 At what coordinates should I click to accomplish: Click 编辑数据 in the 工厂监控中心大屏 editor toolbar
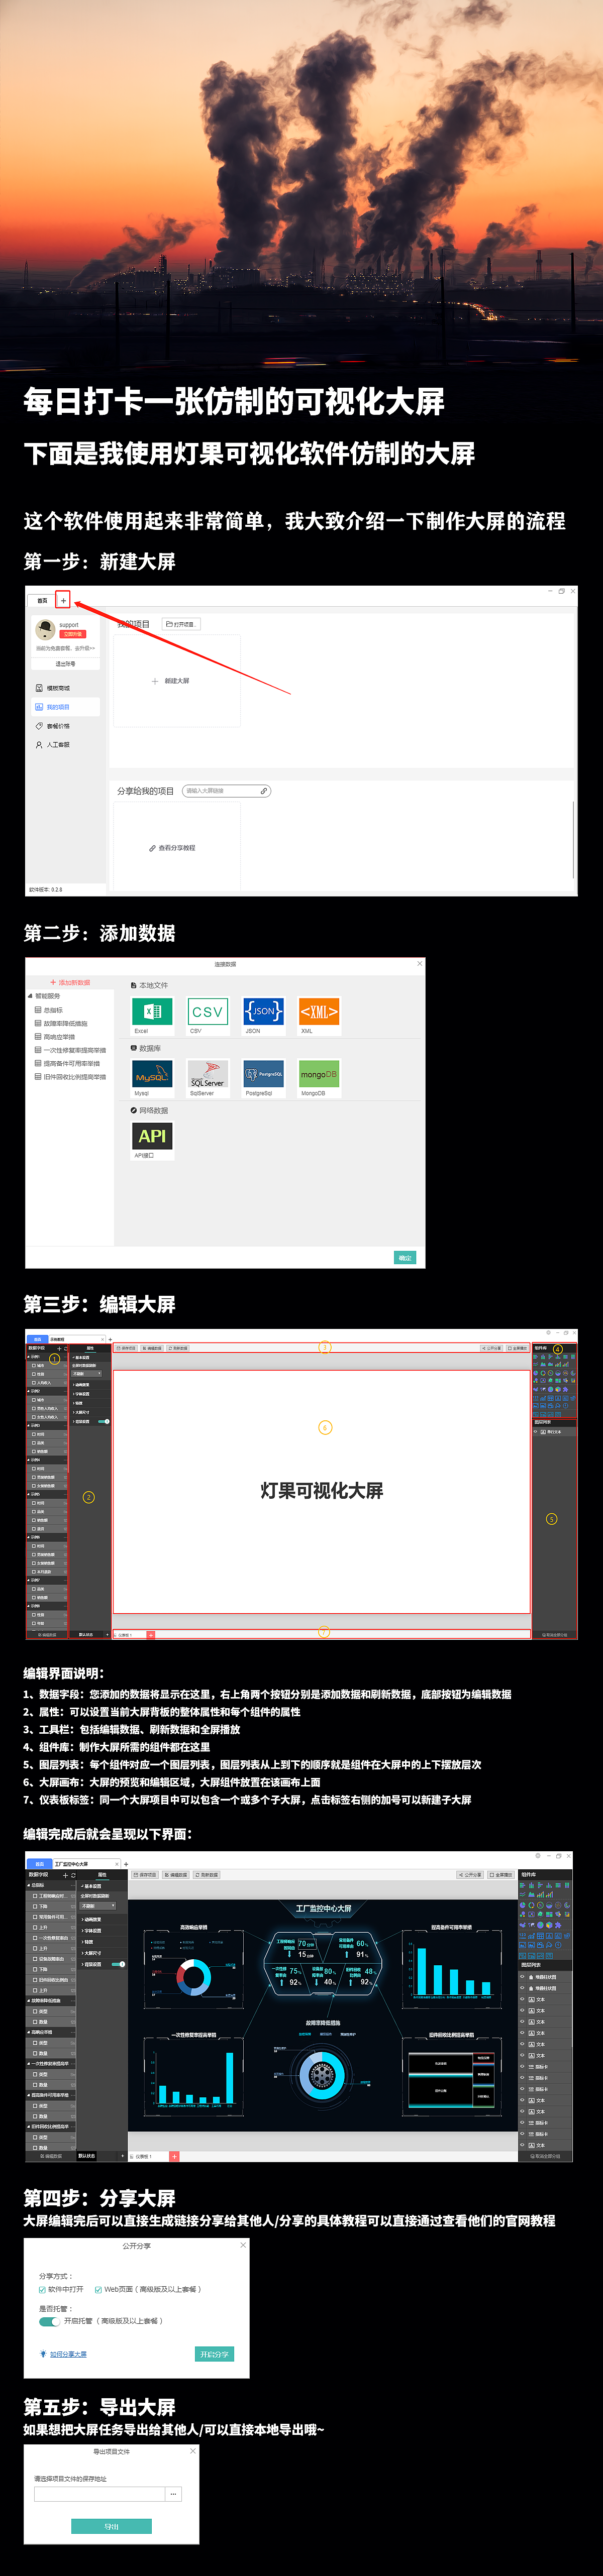pos(175,1875)
